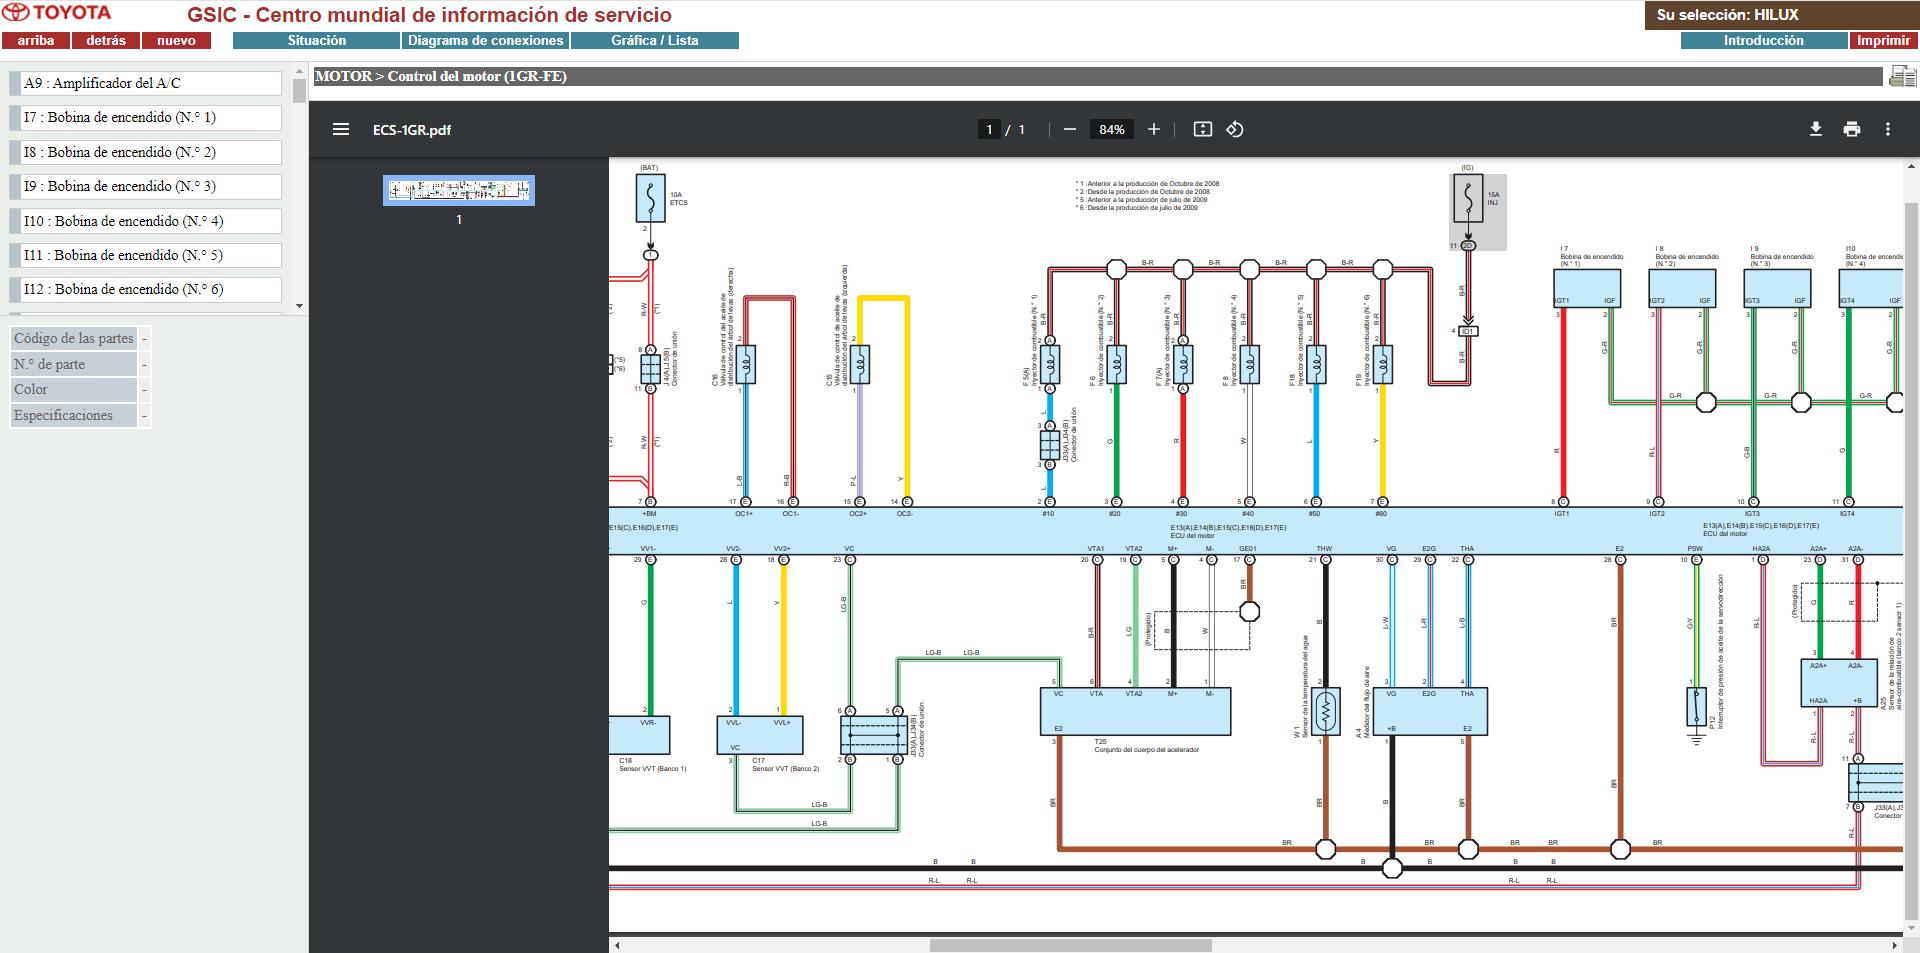Viewport: 1920px width, 953px height.
Task: Open the Introducción tab
Action: click(1764, 41)
